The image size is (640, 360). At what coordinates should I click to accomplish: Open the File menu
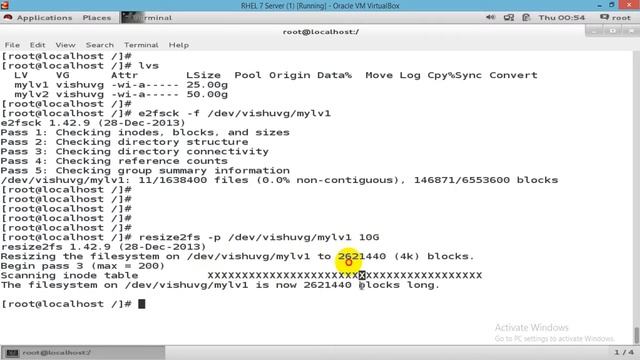[x=12, y=45]
